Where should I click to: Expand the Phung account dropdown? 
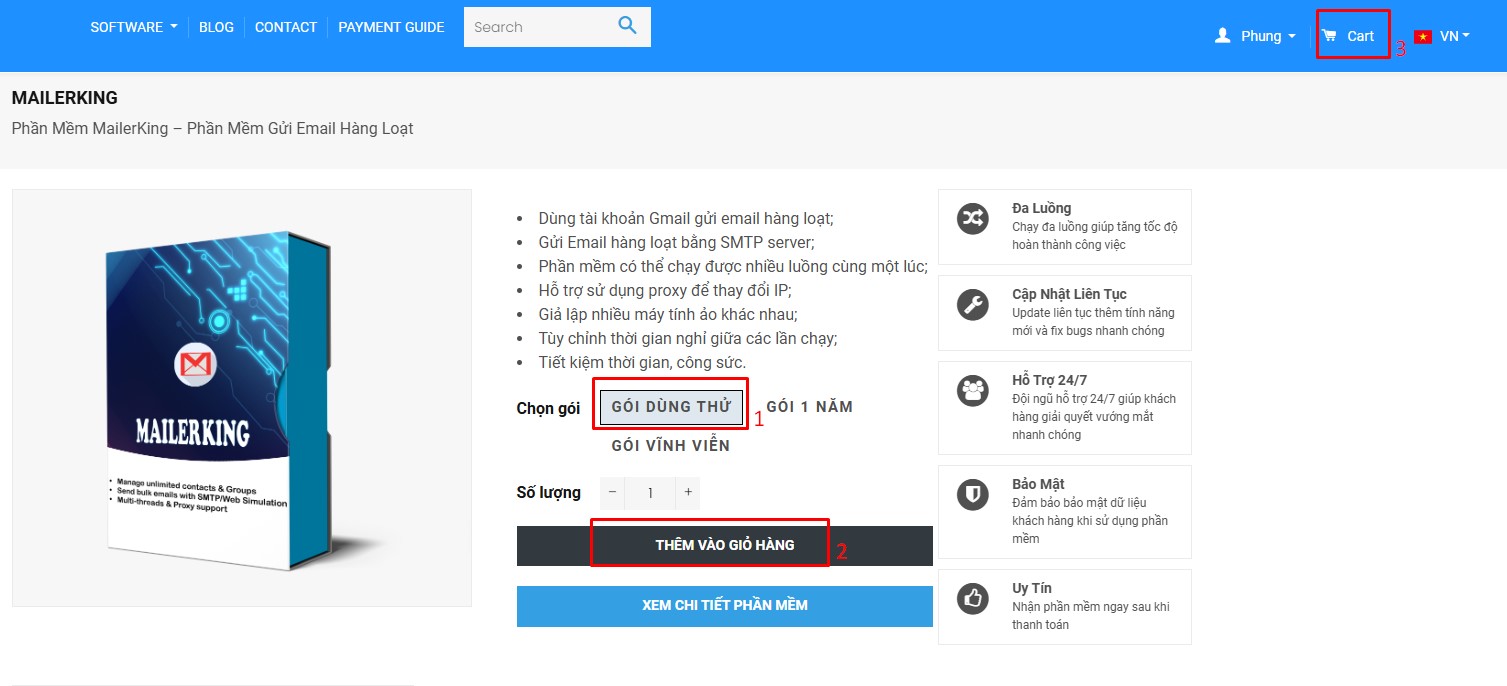1268,36
